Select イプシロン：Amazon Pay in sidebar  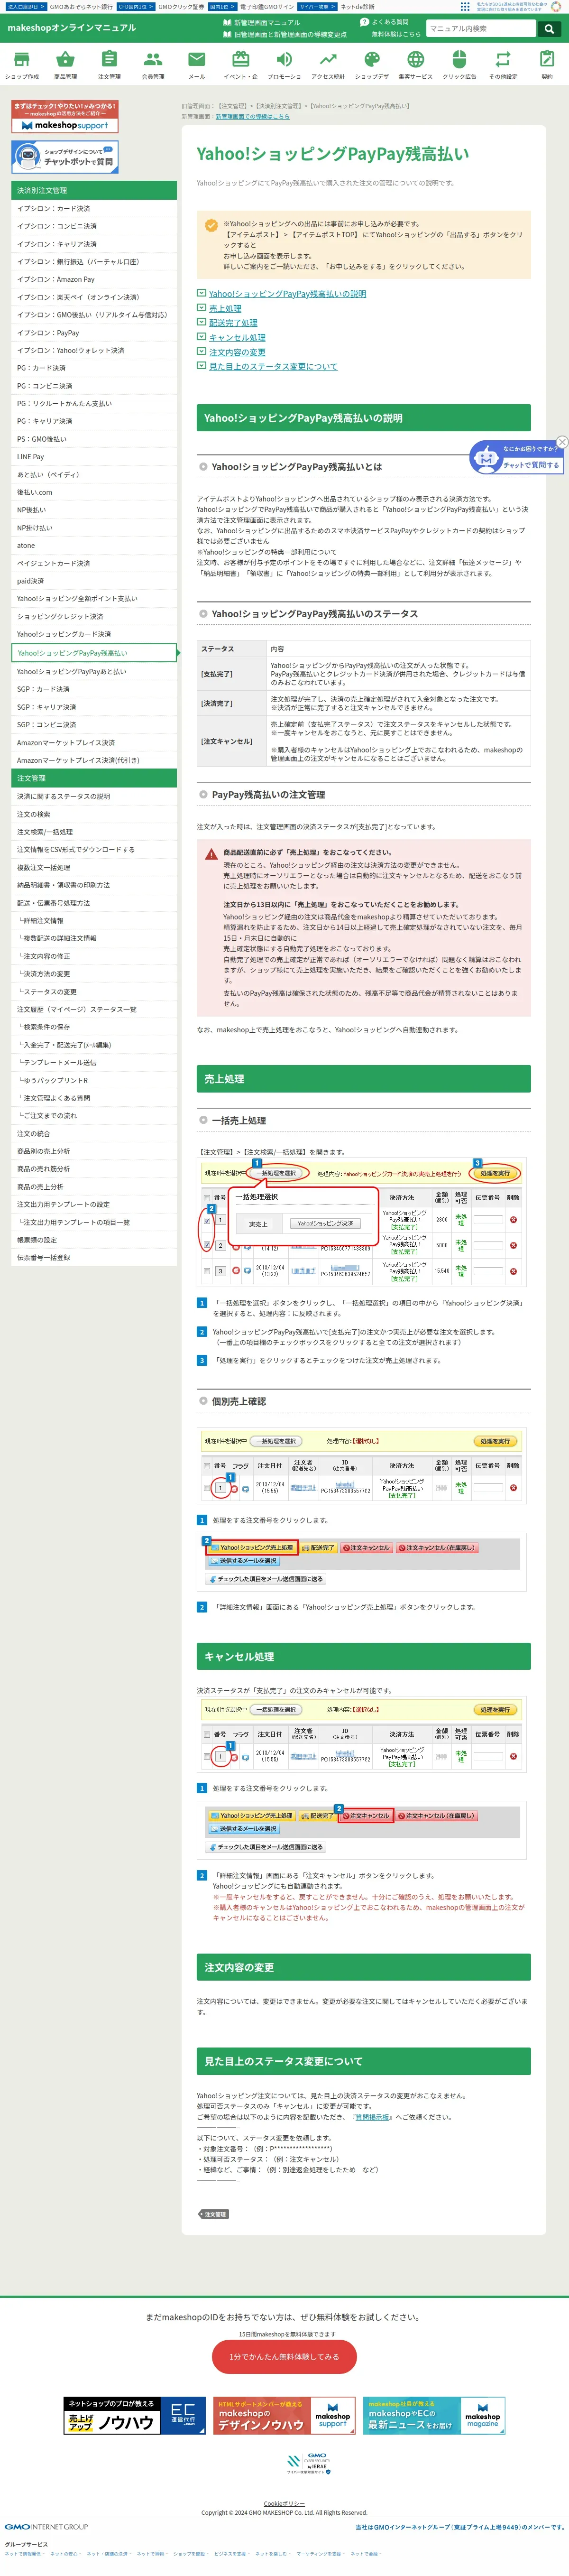[x=94, y=280]
